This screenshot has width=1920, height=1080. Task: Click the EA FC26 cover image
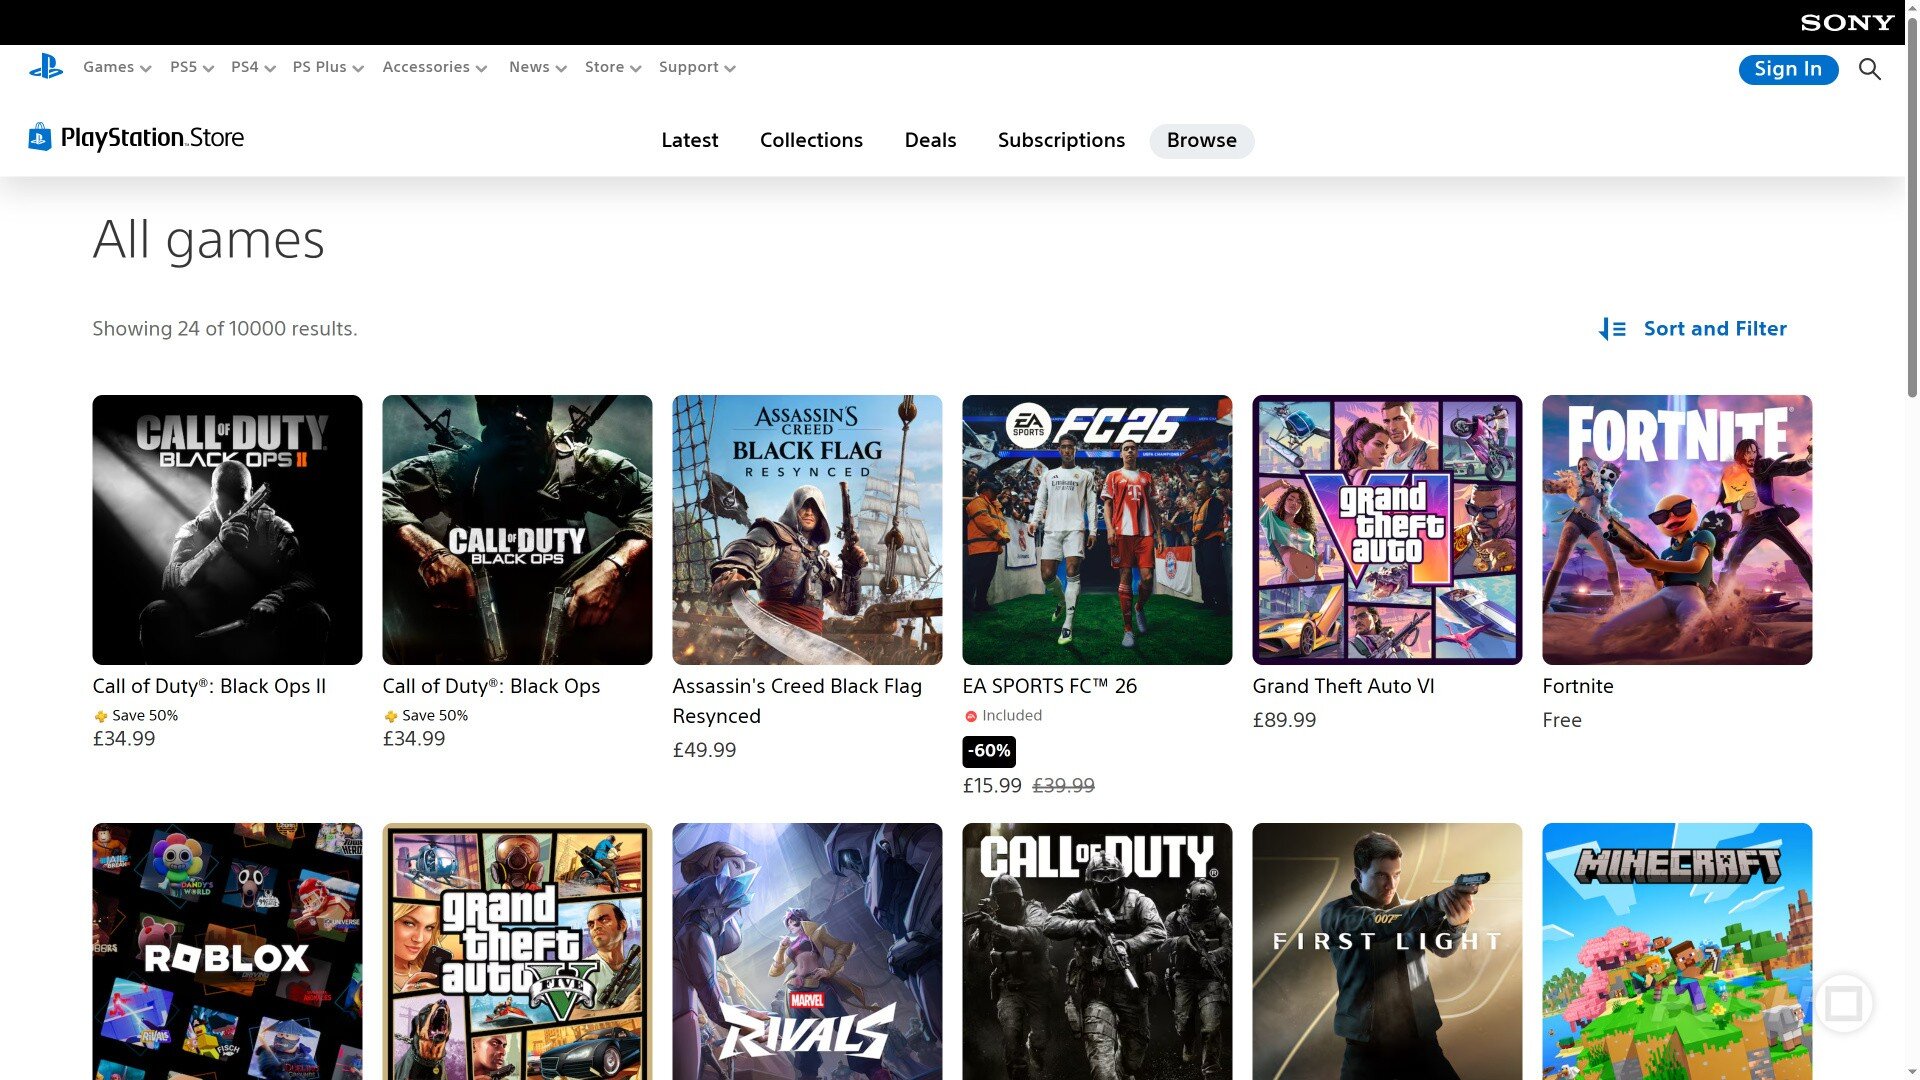(1097, 530)
